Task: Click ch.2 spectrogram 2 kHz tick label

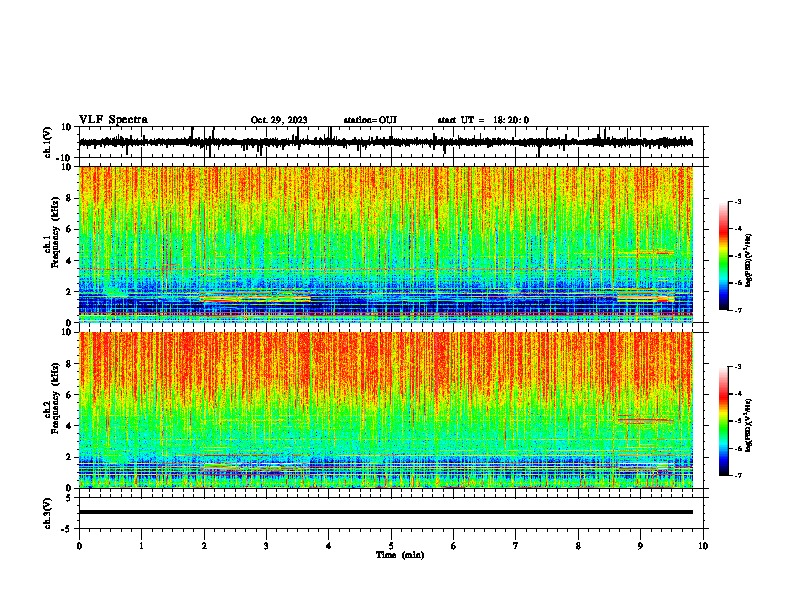Action: pyautogui.click(x=69, y=457)
